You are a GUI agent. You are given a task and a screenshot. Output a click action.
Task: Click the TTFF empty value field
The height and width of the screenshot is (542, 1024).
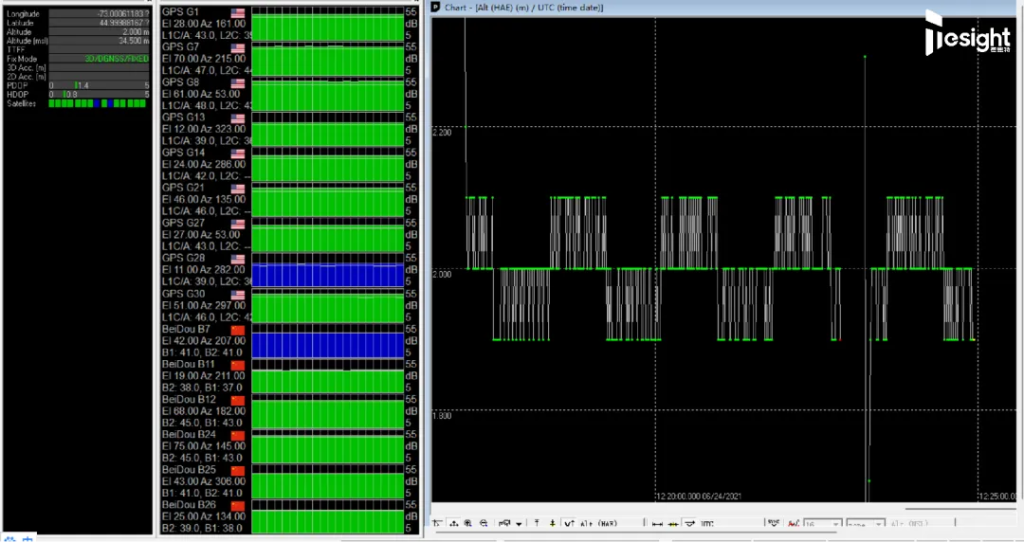coord(99,50)
